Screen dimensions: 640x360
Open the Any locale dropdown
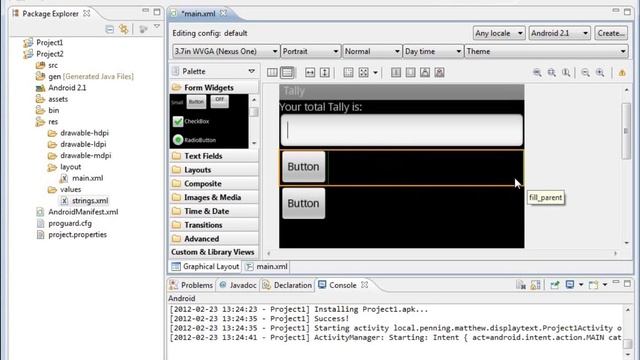pos(499,33)
